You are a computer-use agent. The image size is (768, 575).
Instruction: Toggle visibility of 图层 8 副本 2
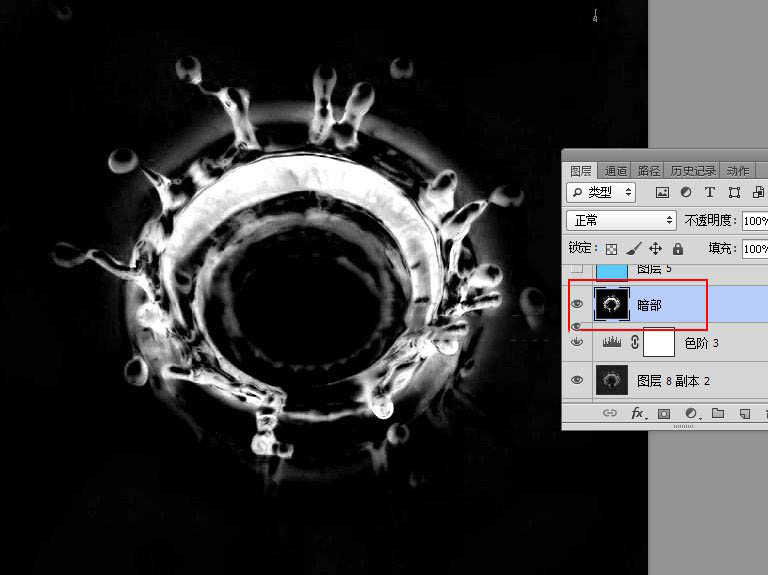pos(577,380)
